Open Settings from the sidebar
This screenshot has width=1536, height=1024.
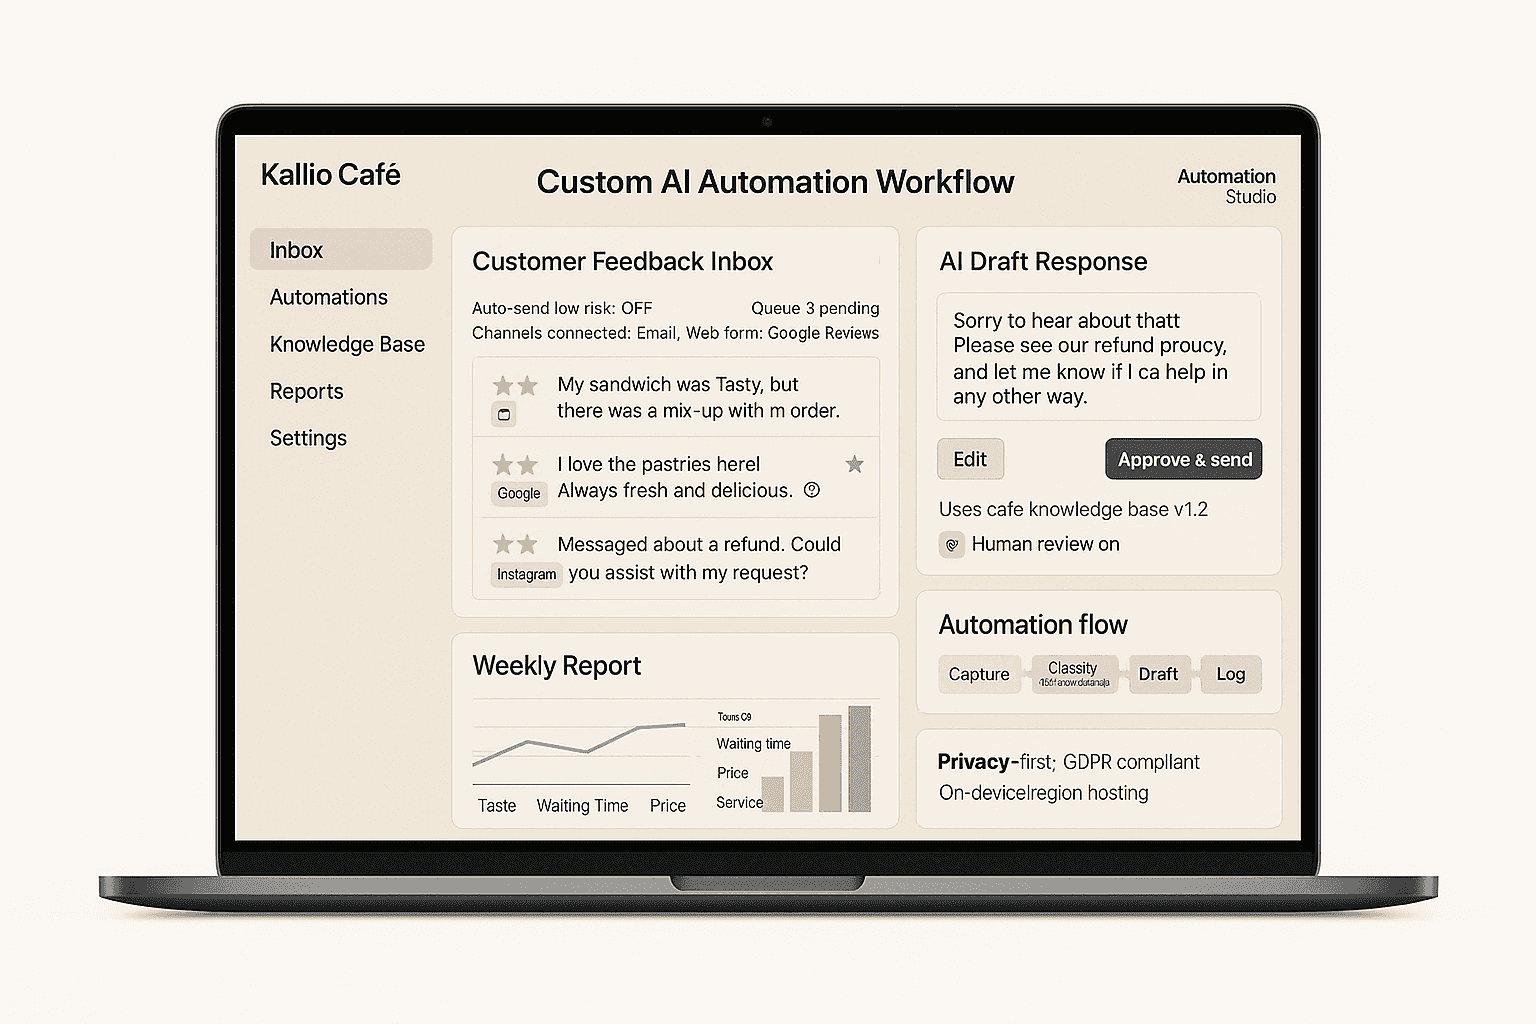[308, 438]
